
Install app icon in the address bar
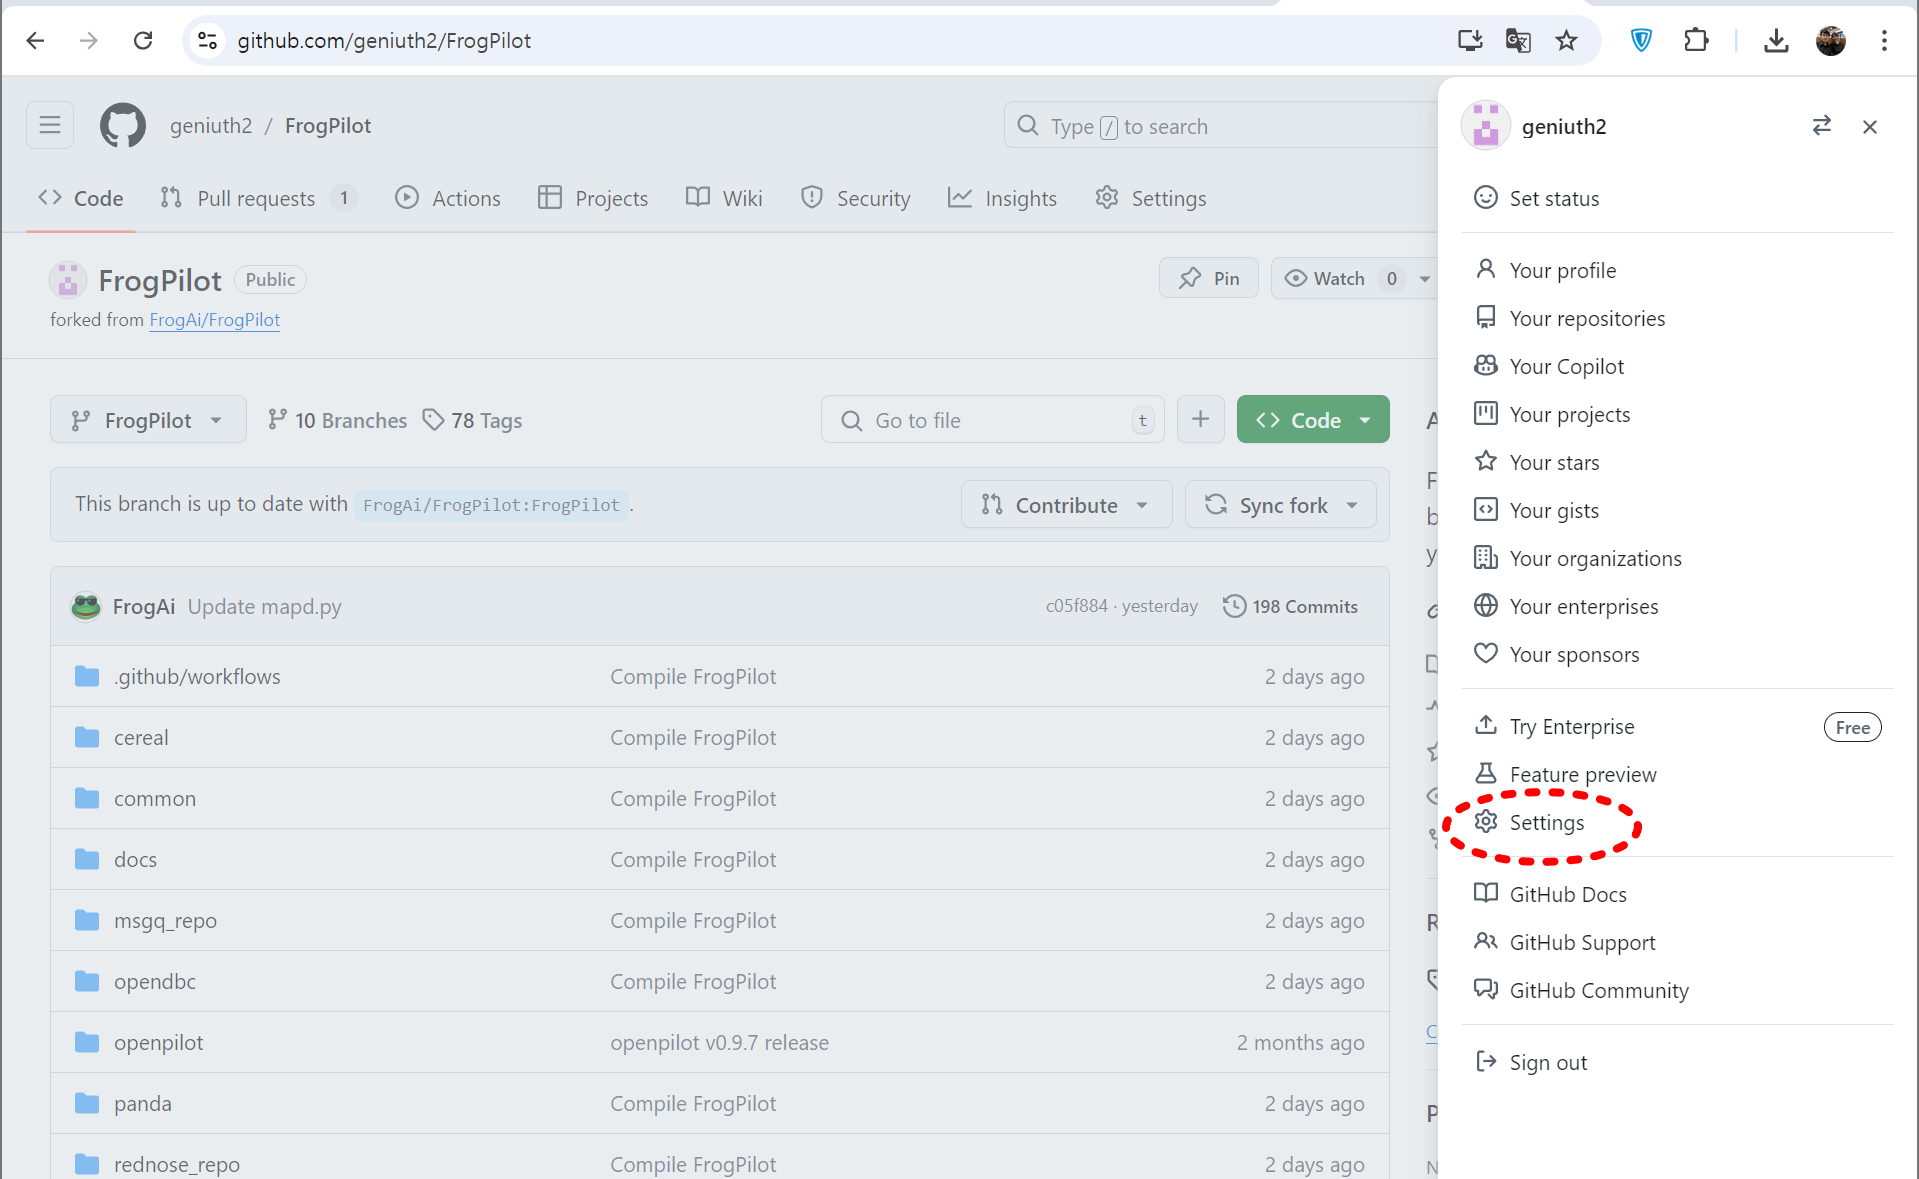click(1470, 40)
